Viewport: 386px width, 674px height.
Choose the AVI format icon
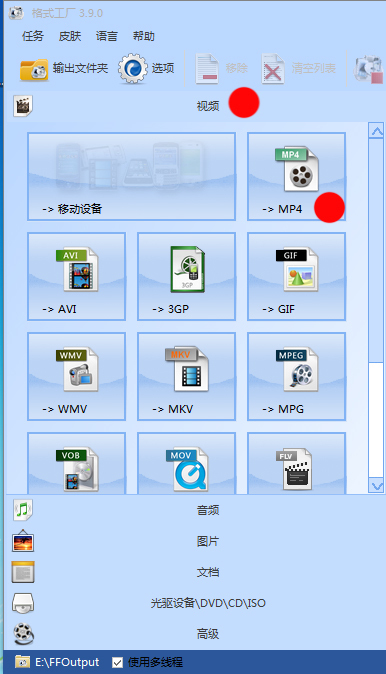(x=77, y=269)
